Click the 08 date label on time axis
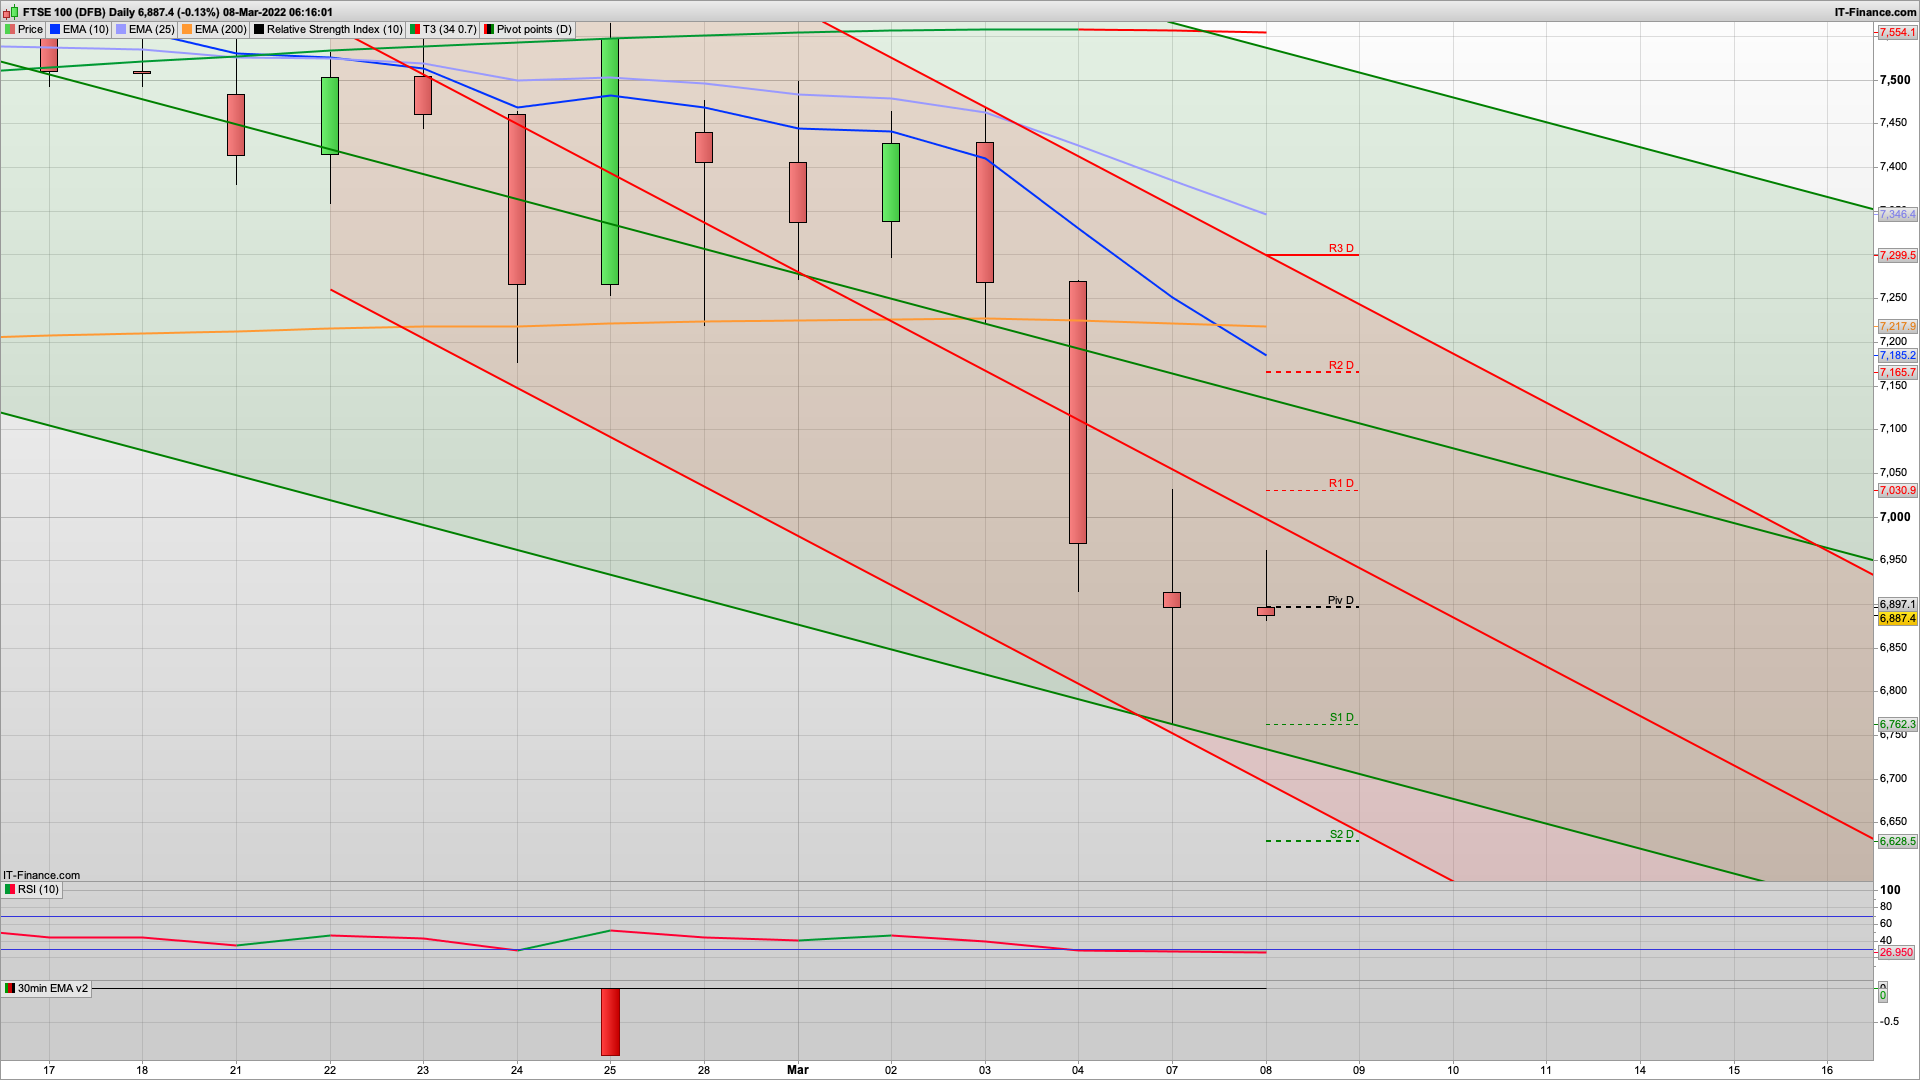The width and height of the screenshot is (1920, 1080). click(1266, 1069)
